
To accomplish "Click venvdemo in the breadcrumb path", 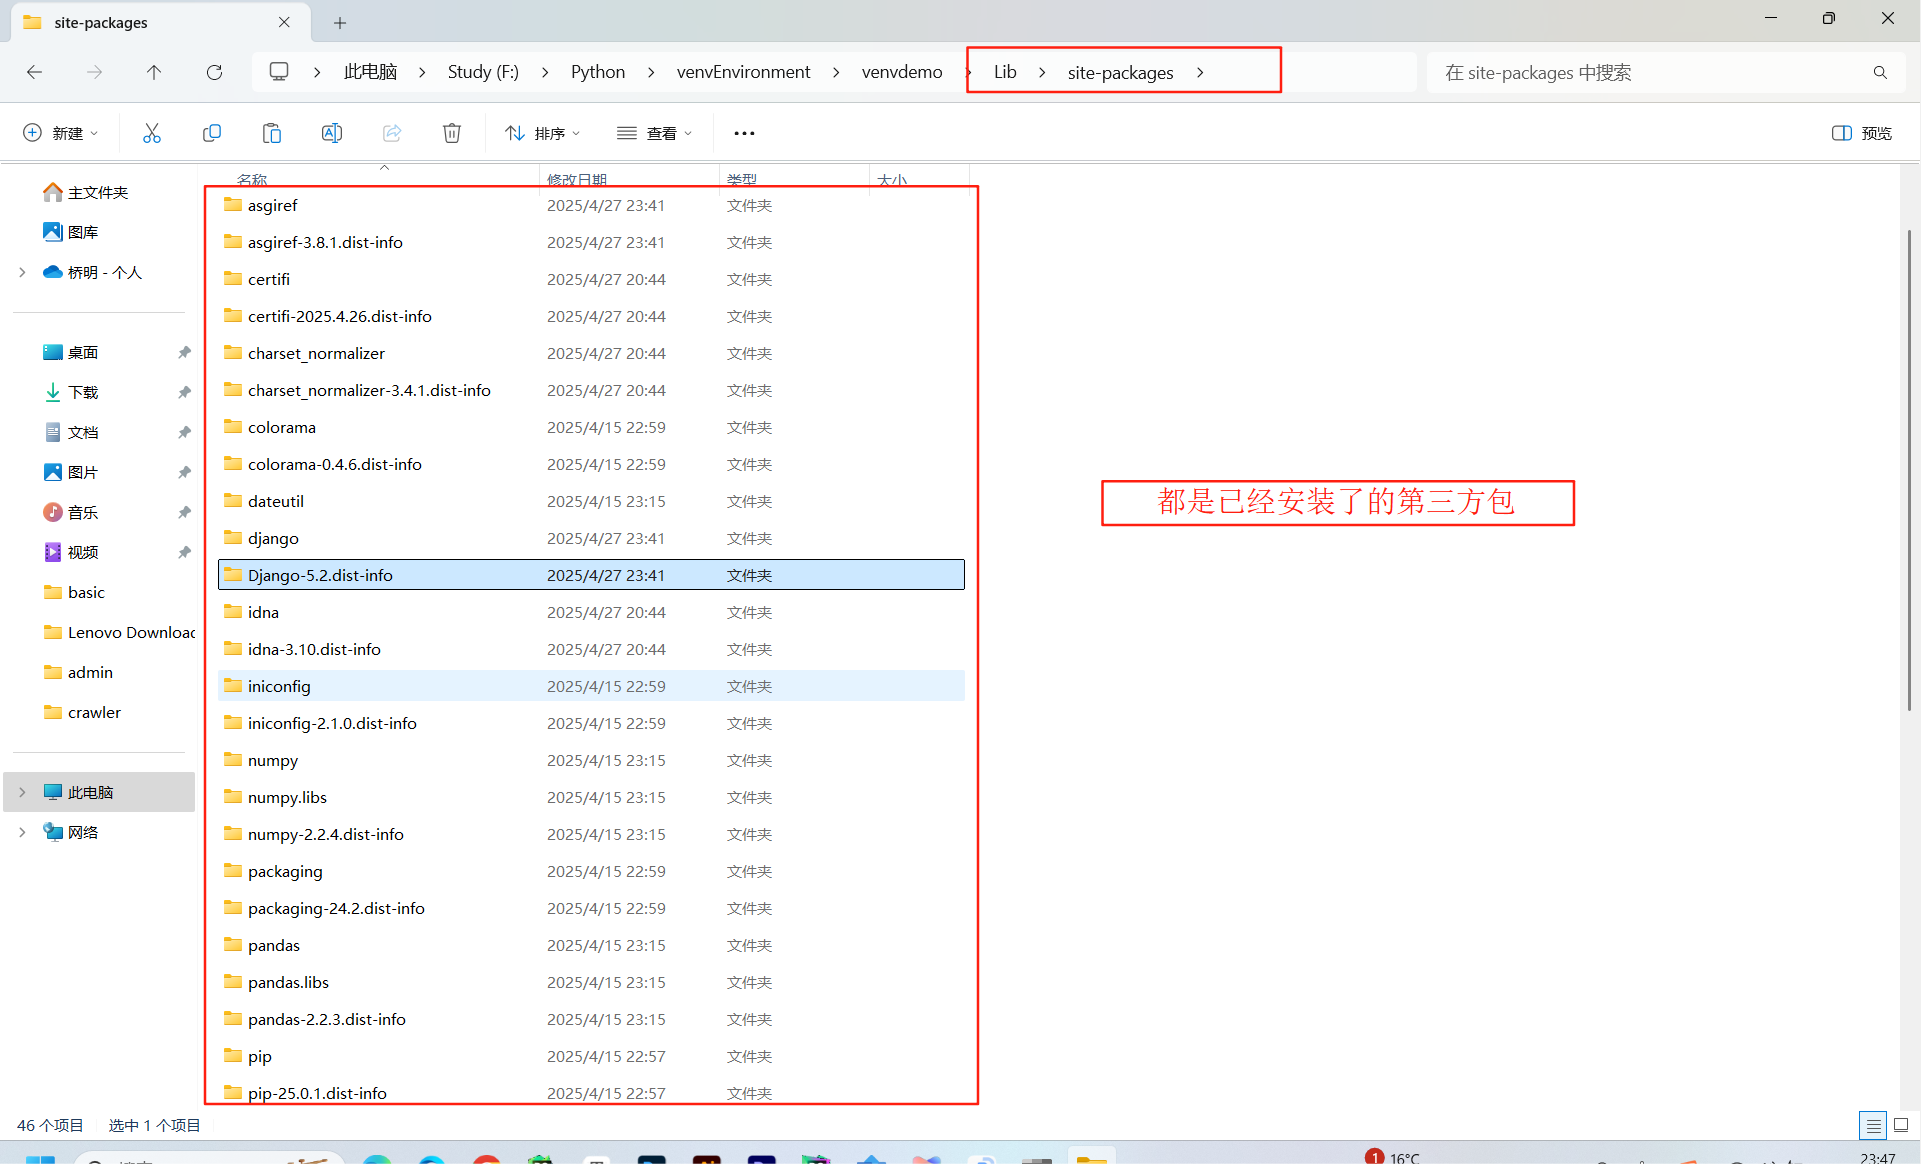I will pyautogui.click(x=902, y=72).
